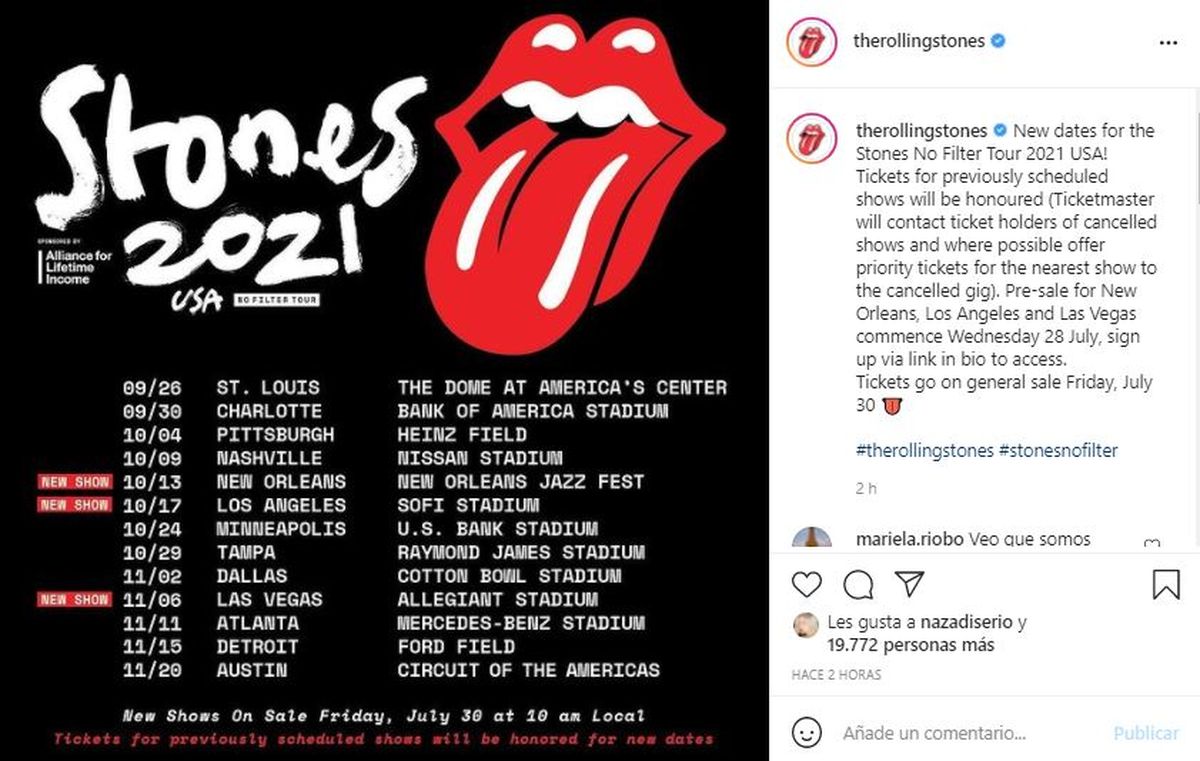Share the post with the paper plane icon
Viewport: 1200px width, 761px height.
(909, 584)
